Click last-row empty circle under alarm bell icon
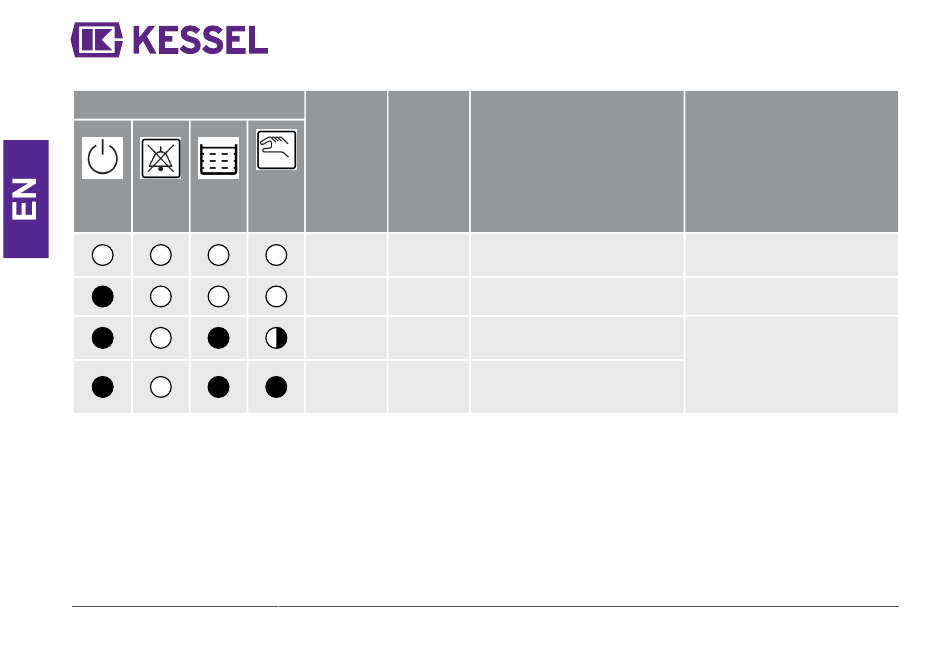Viewport: 950px width, 657px height. [161, 387]
